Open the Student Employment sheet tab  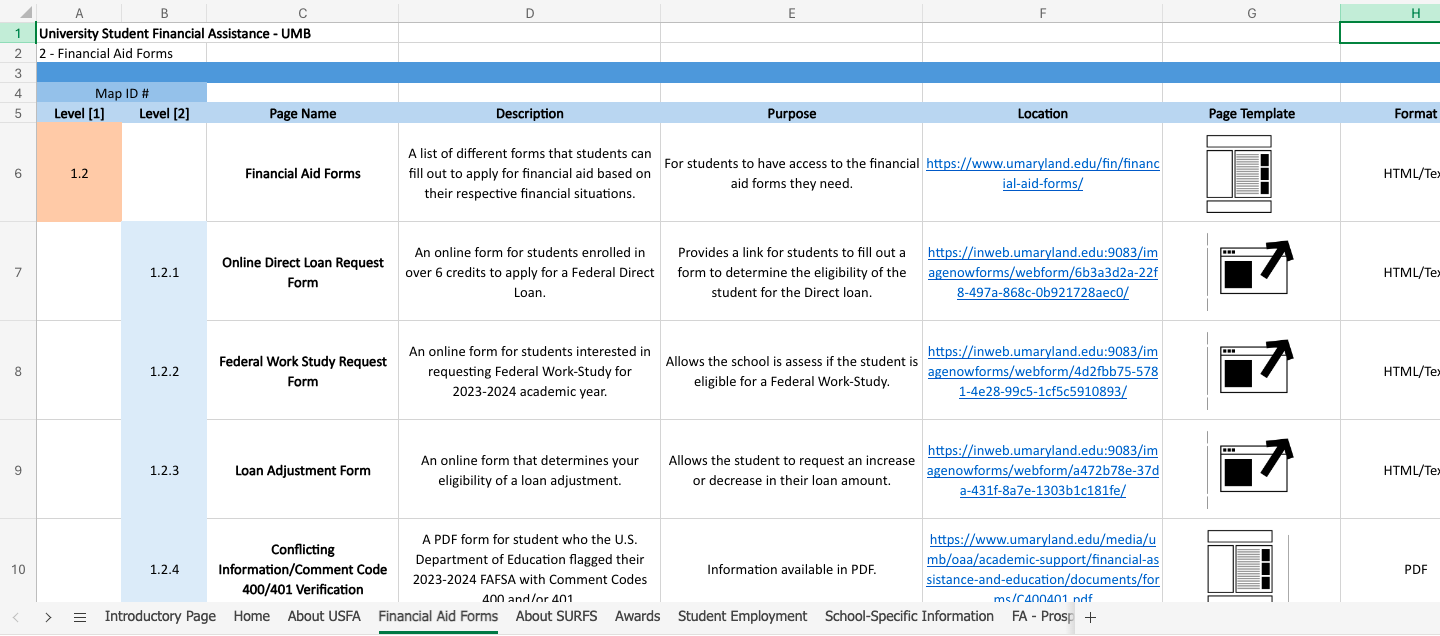click(x=742, y=616)
